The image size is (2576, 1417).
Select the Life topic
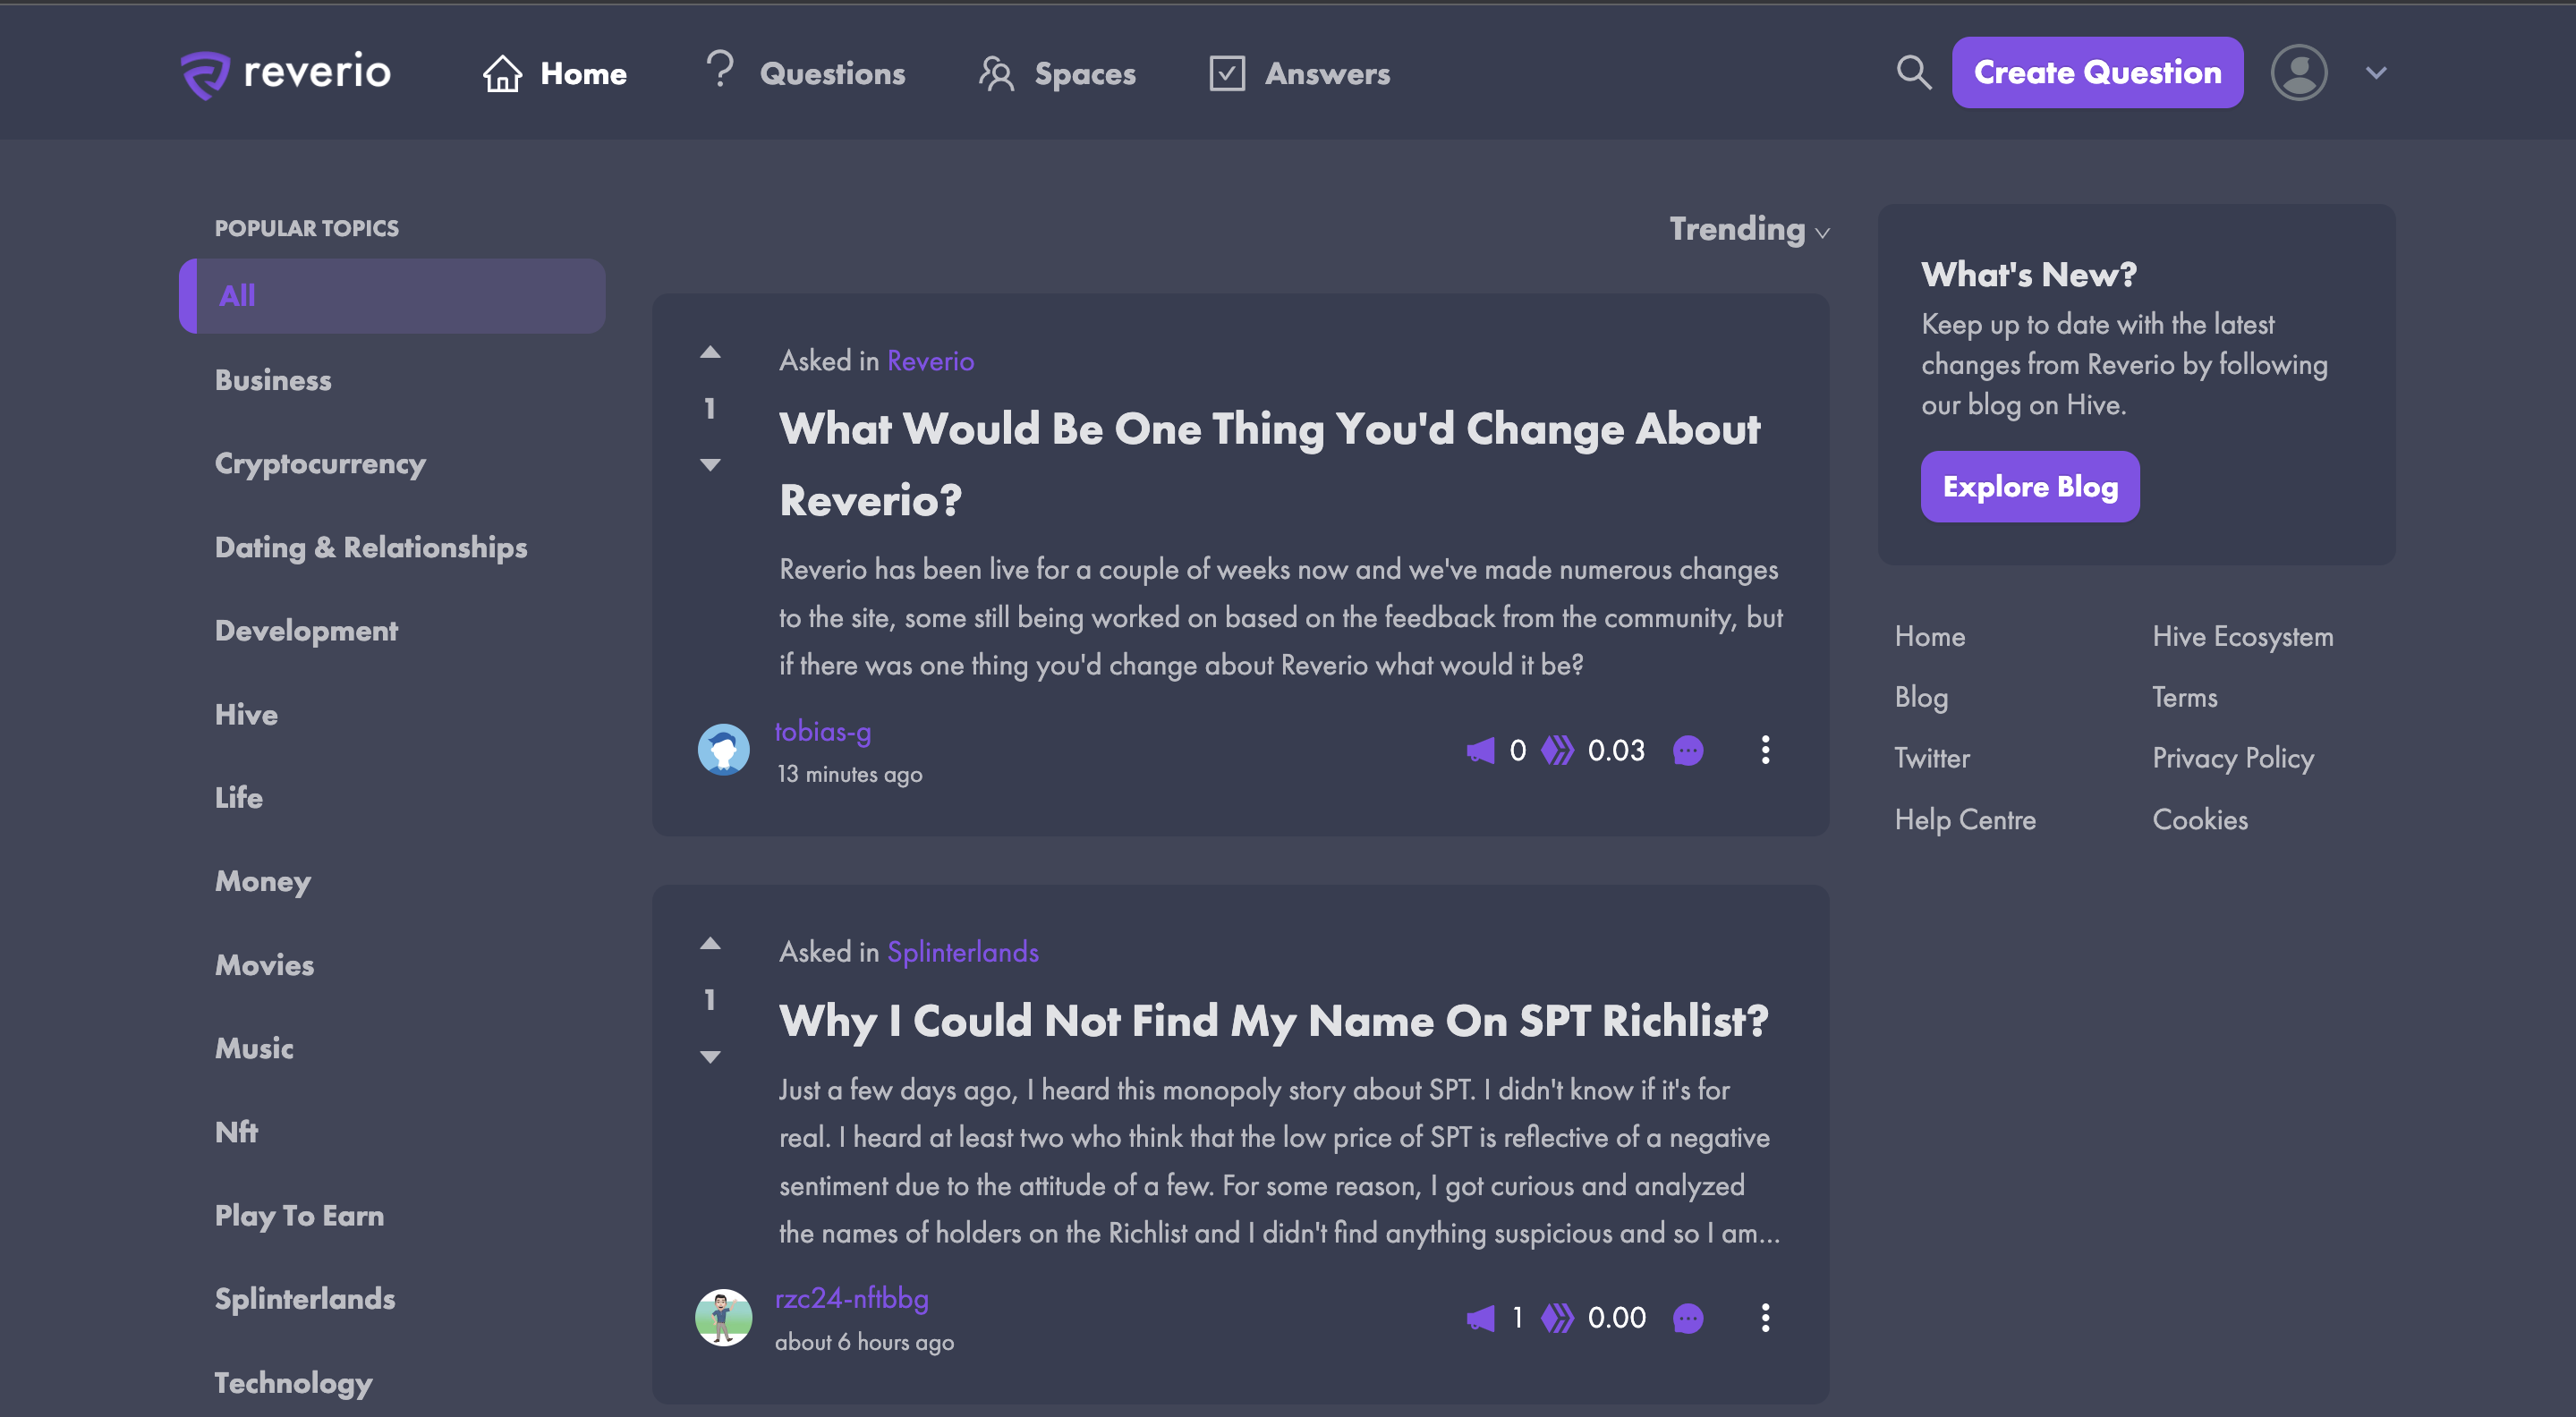tap(238, 798)
